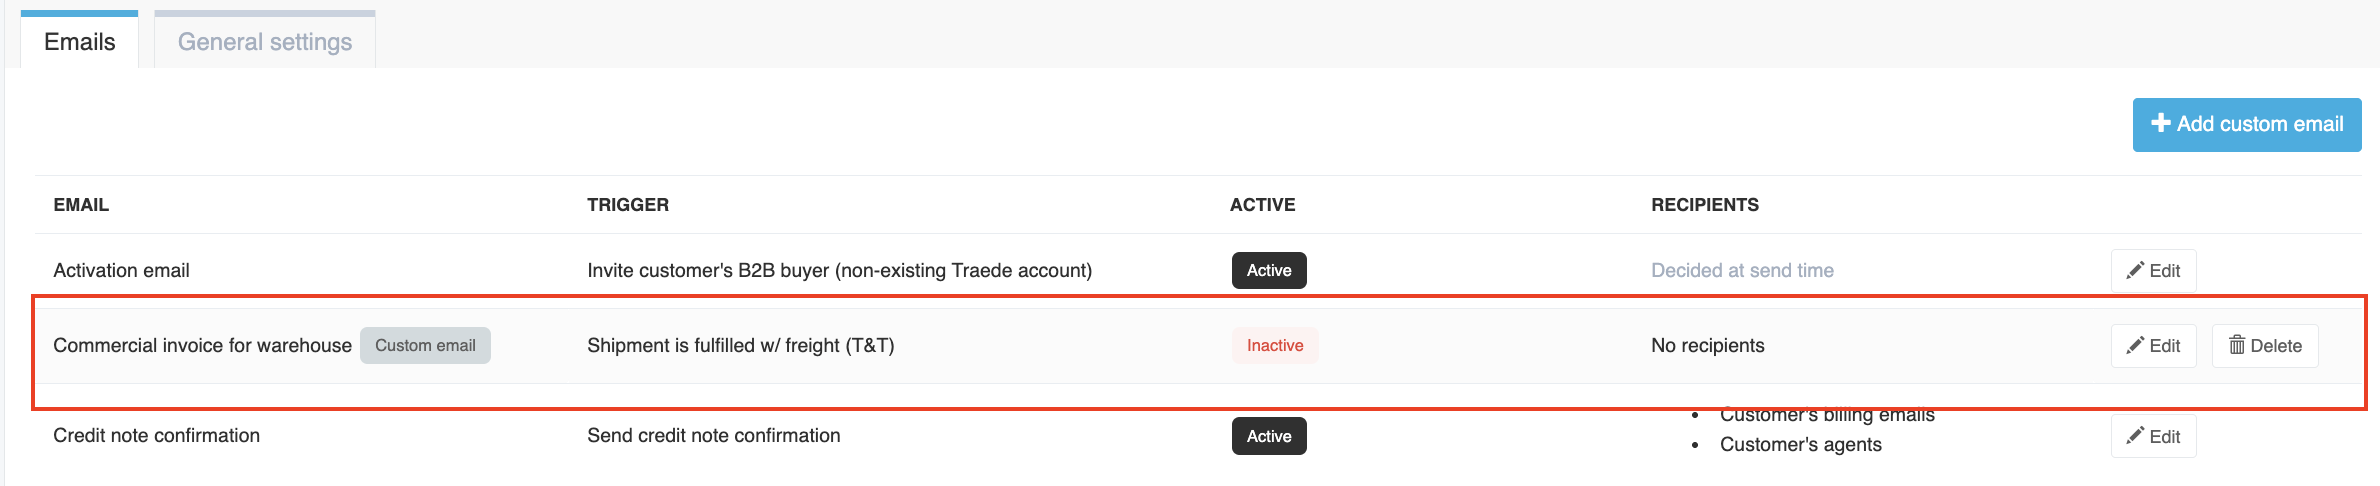Click the plus icon on Add custom email
This screenshot has height=486, width=2380.
(x=2160, y=123)
